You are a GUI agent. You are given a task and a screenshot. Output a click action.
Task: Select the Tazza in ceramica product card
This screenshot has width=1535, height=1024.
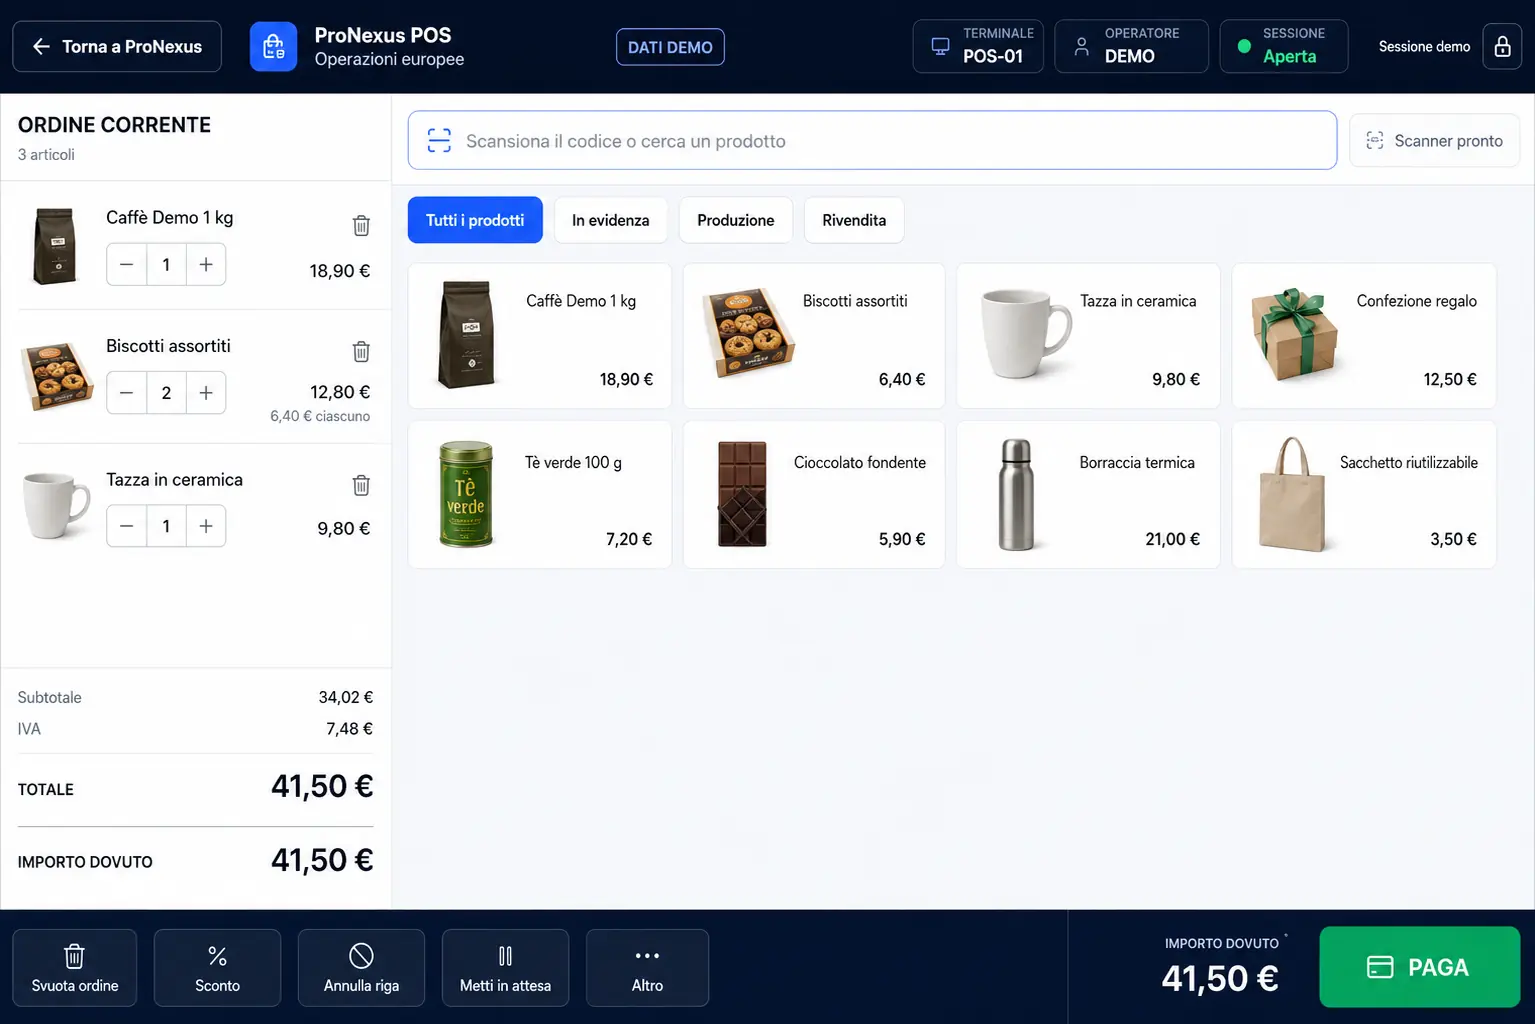tap(1088, 336)
